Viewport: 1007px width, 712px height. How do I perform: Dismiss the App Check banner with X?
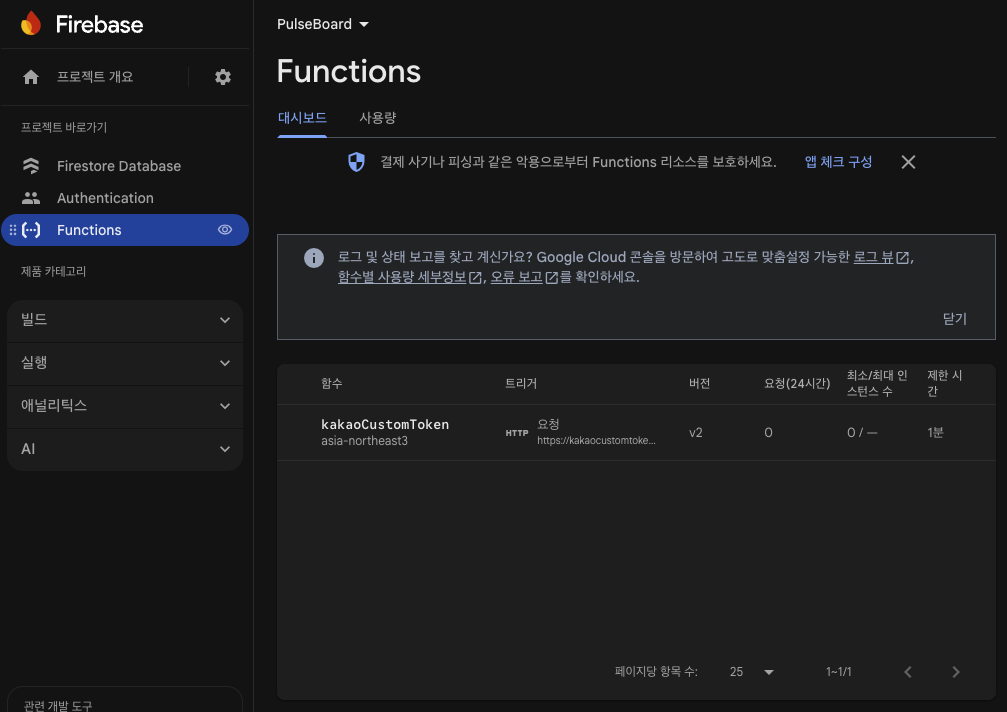point(908,162)
